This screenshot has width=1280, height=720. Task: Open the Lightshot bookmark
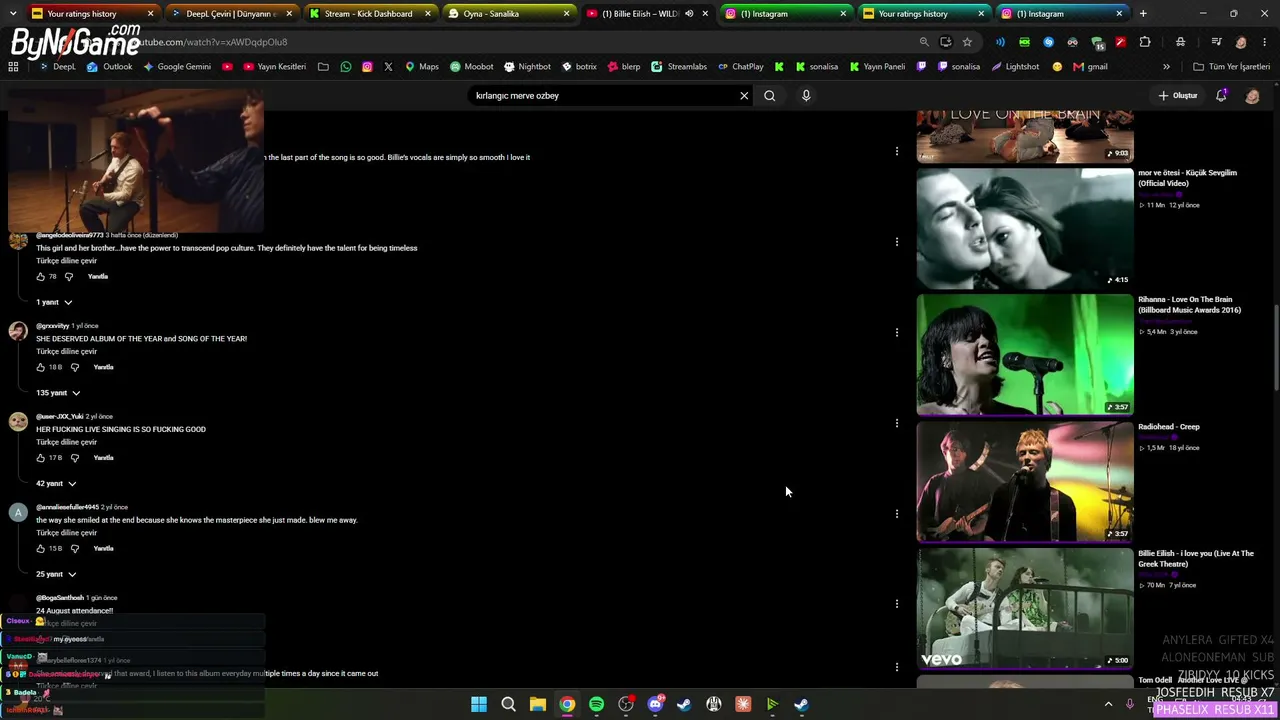tap(1014, 67)
